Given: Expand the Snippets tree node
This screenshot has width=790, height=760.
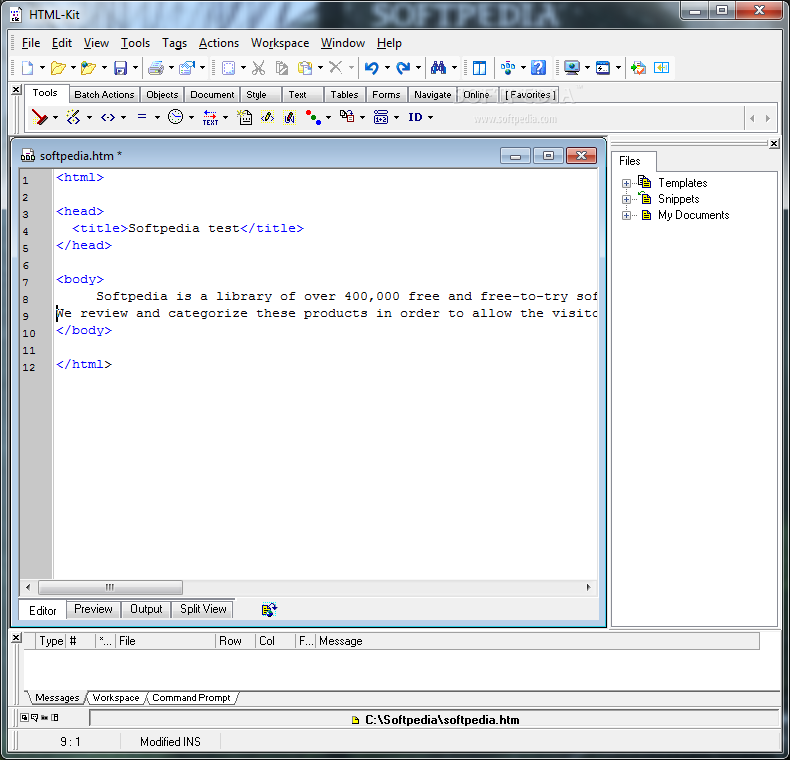Looking at the screenshot, I should 626,200.
